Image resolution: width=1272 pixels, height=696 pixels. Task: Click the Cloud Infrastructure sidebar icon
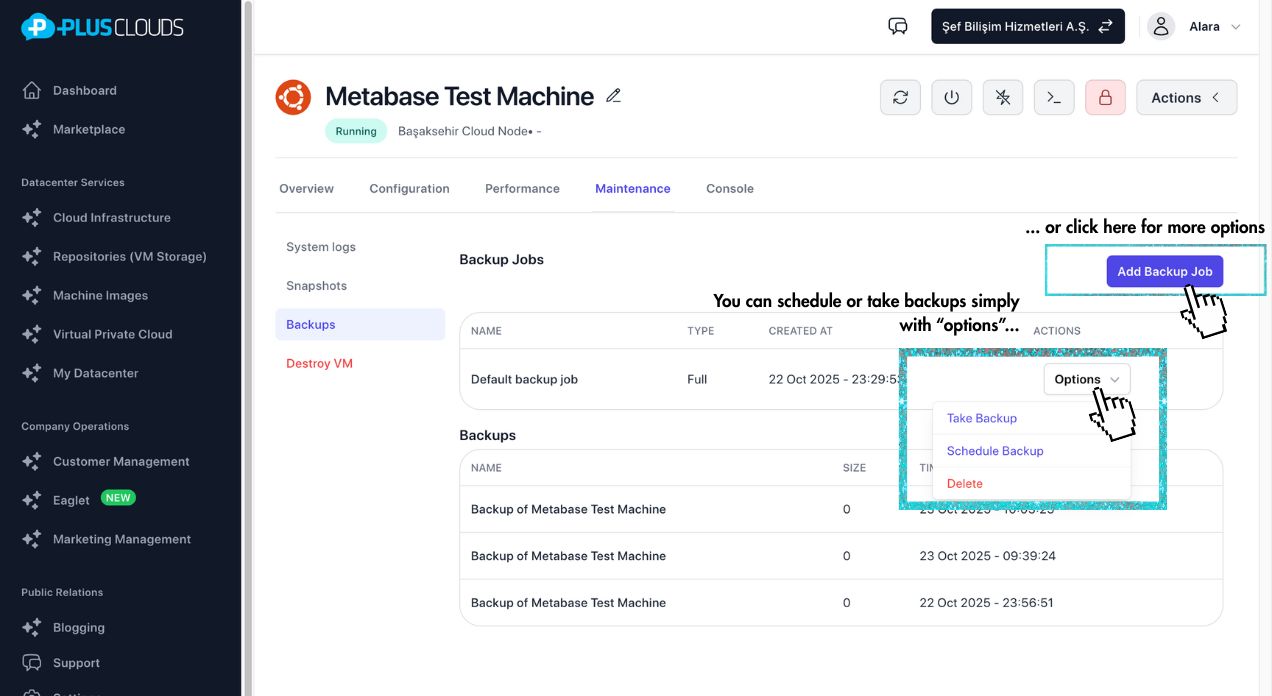coord(31,217)
